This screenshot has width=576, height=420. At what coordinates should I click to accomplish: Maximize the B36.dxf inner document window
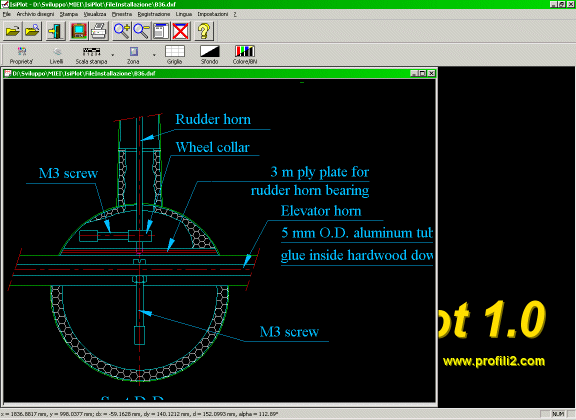click(x=423, y=73)
